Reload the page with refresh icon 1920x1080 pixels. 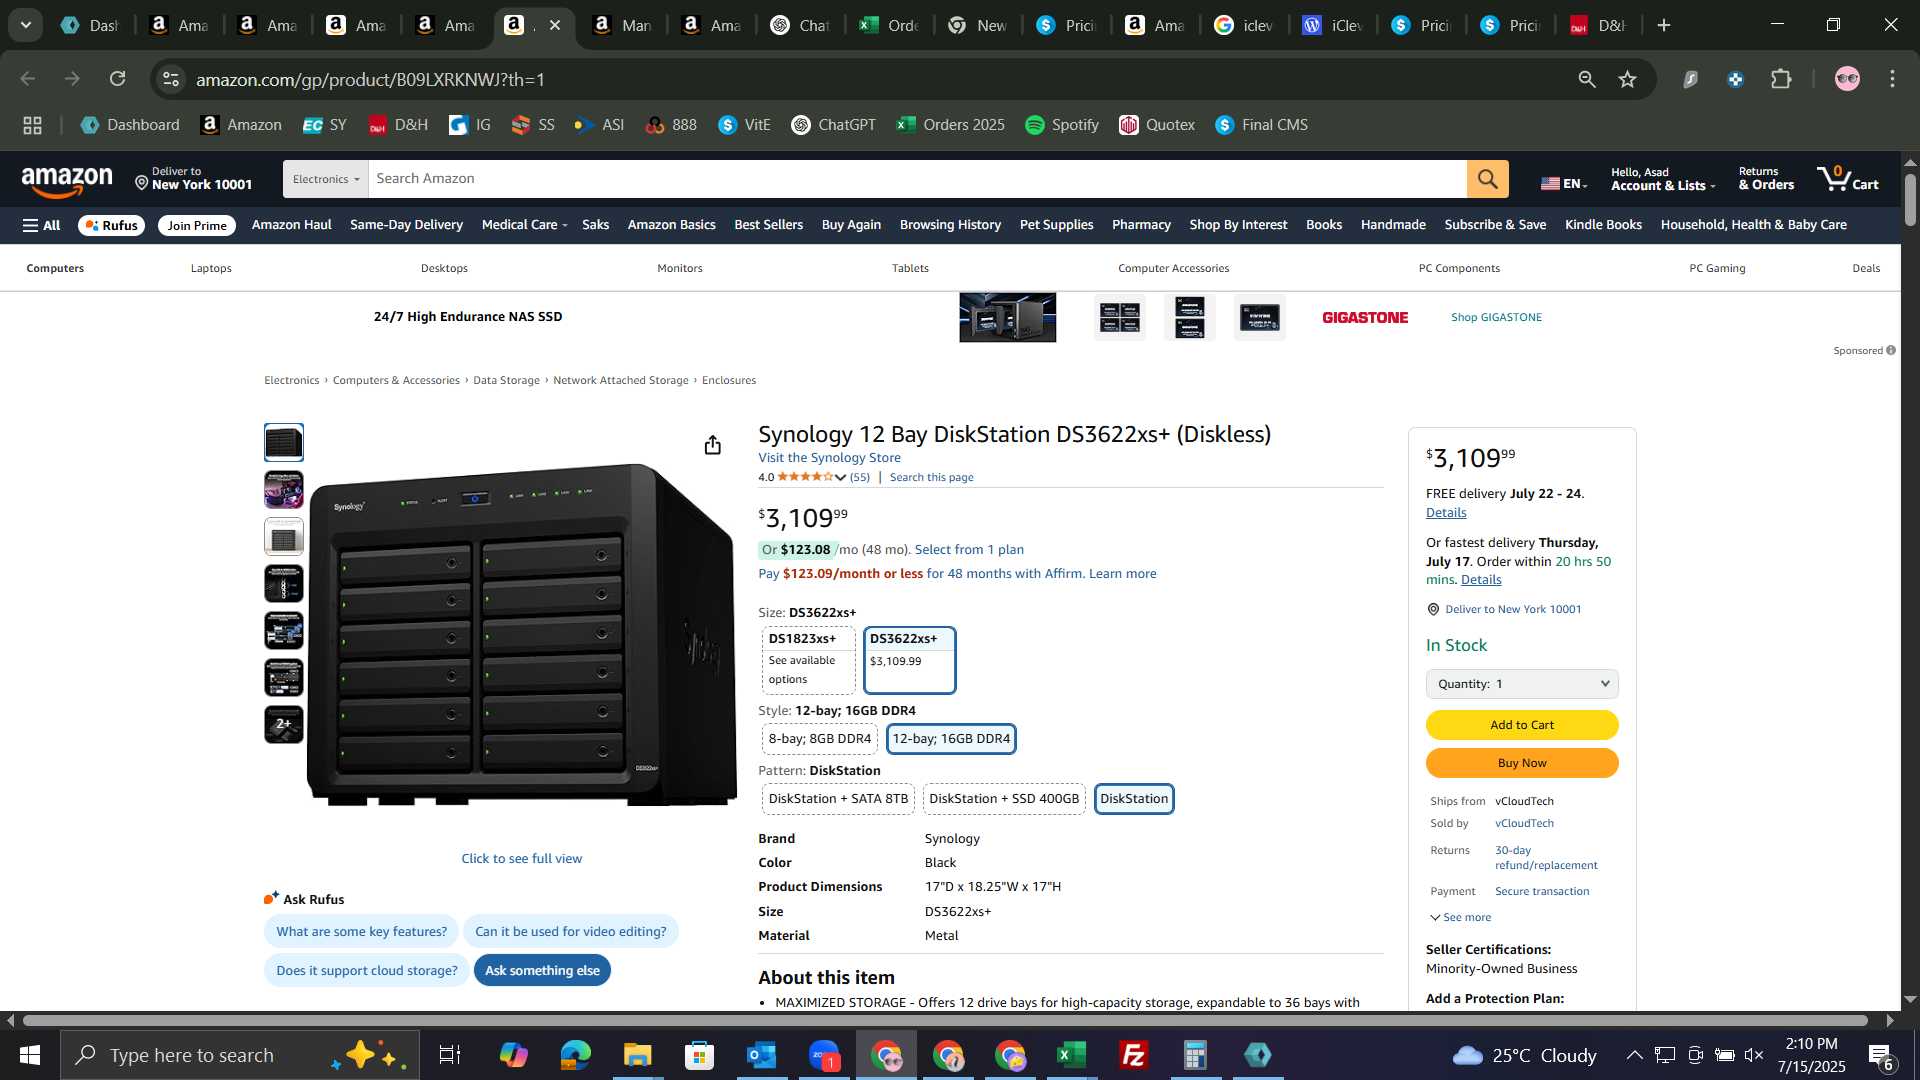117,79
